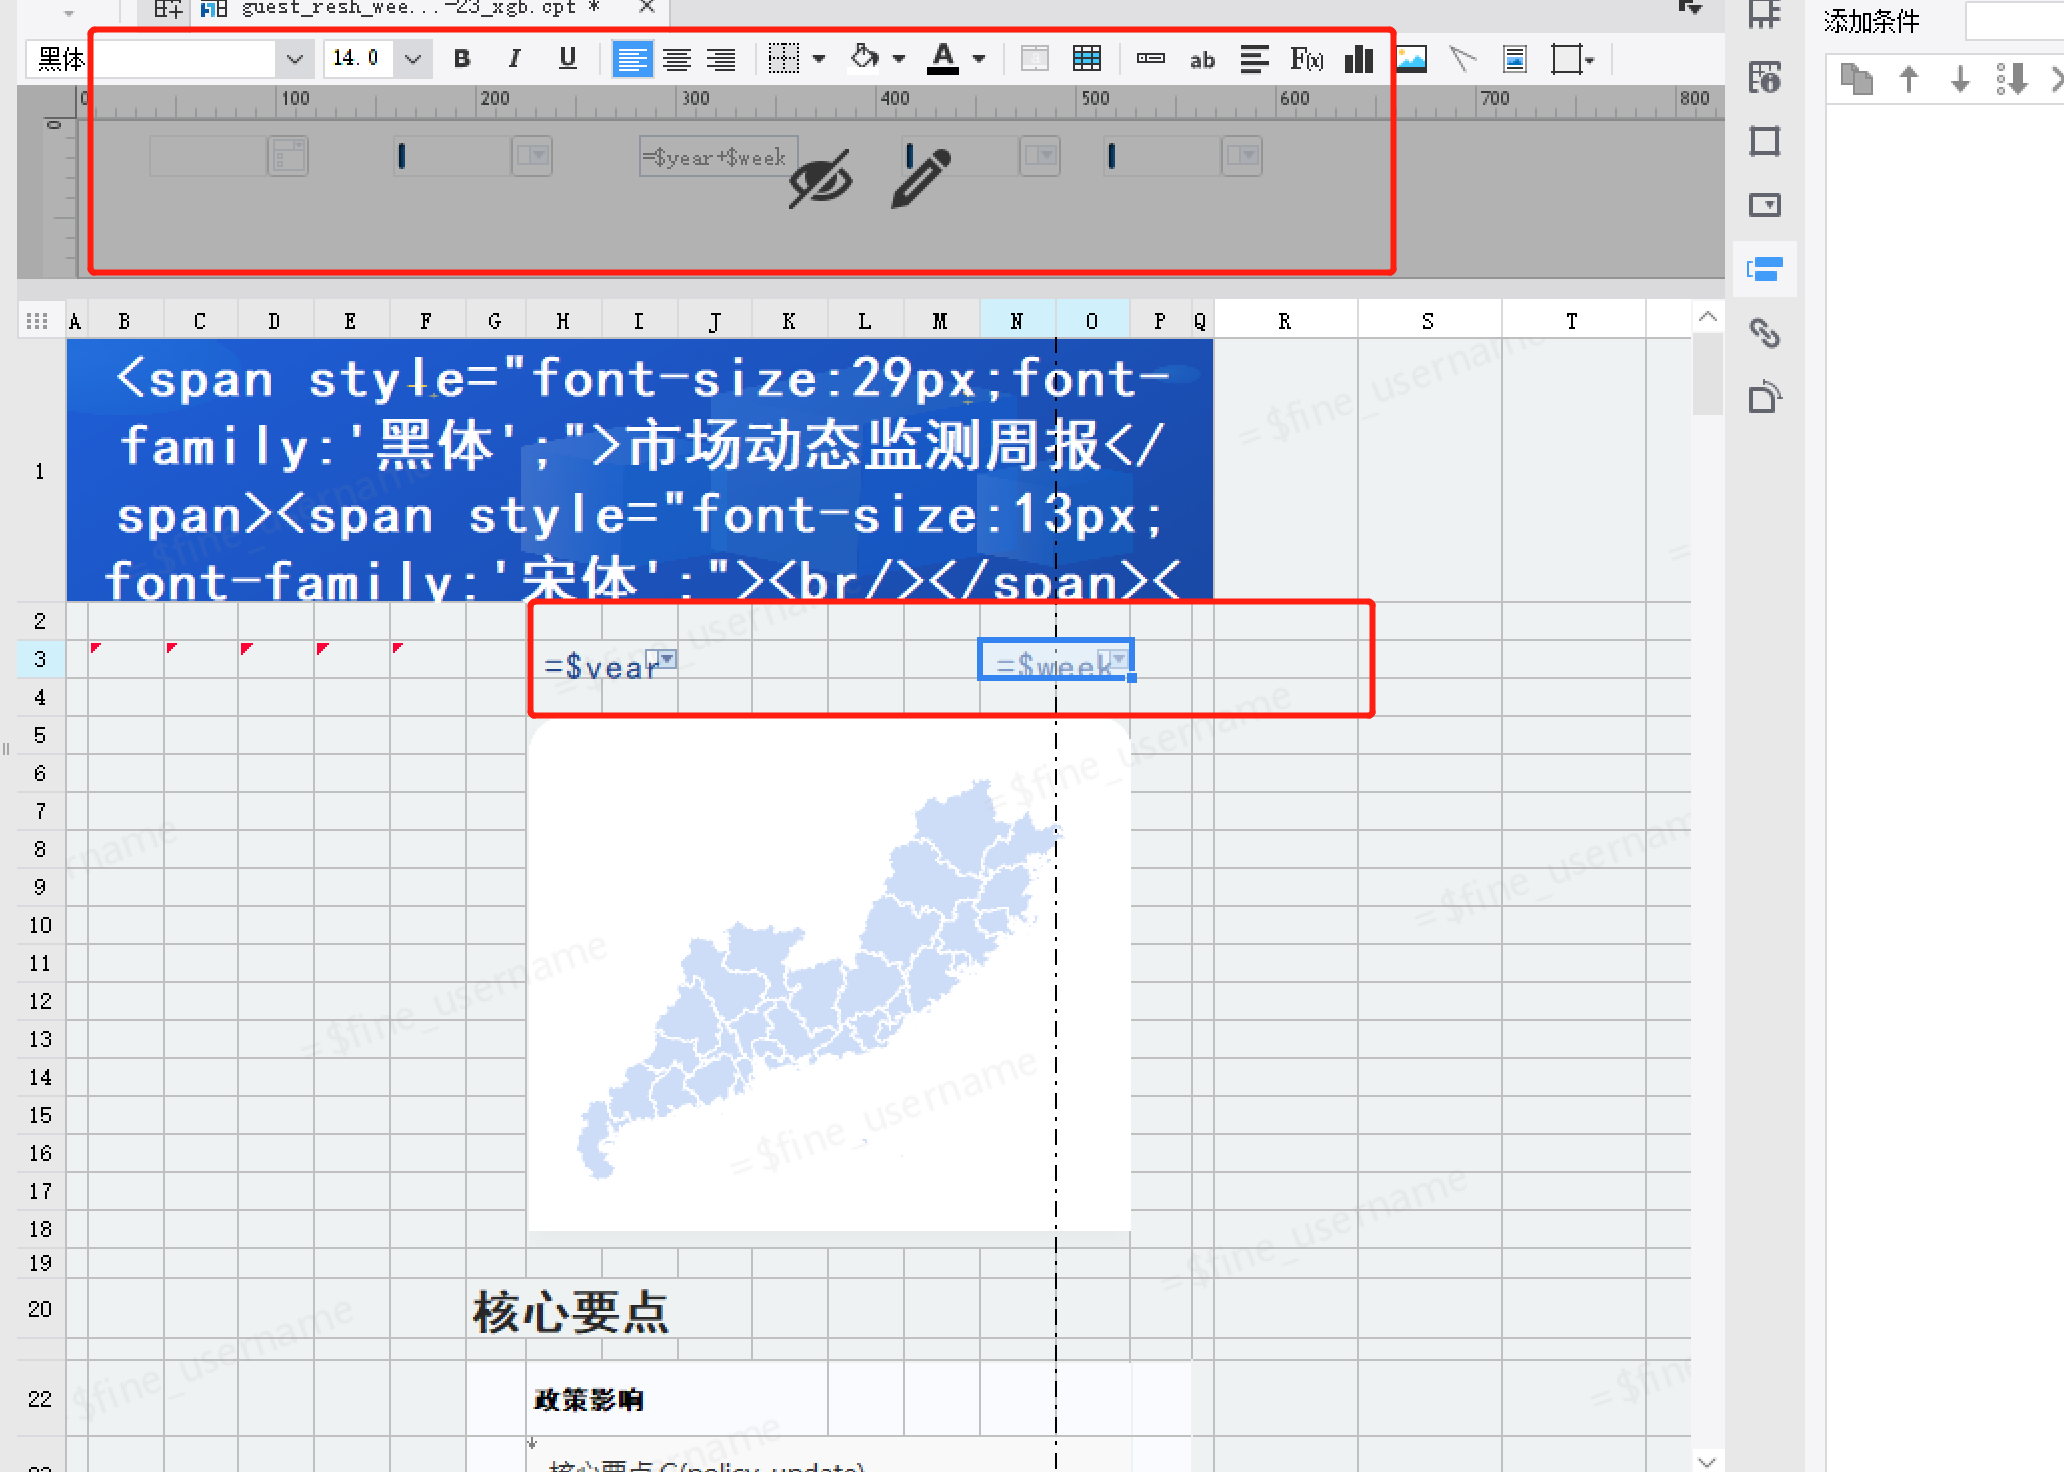The height and width of the screenshot is (1472, 2064).
Task: Insert a slope line with diagonal icon
Action: (1463, 59)
